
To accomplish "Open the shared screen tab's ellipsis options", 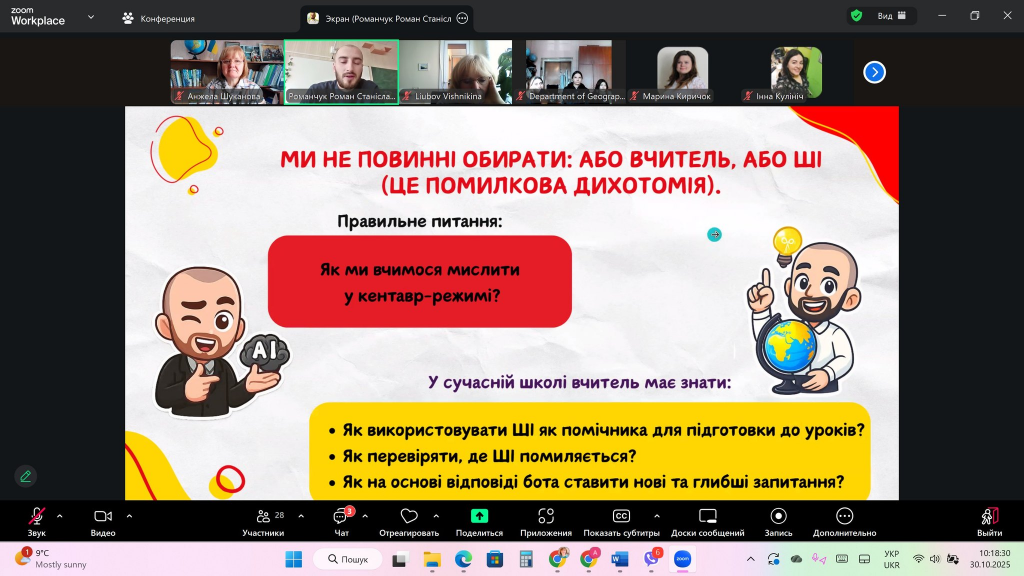I will 462,18.
